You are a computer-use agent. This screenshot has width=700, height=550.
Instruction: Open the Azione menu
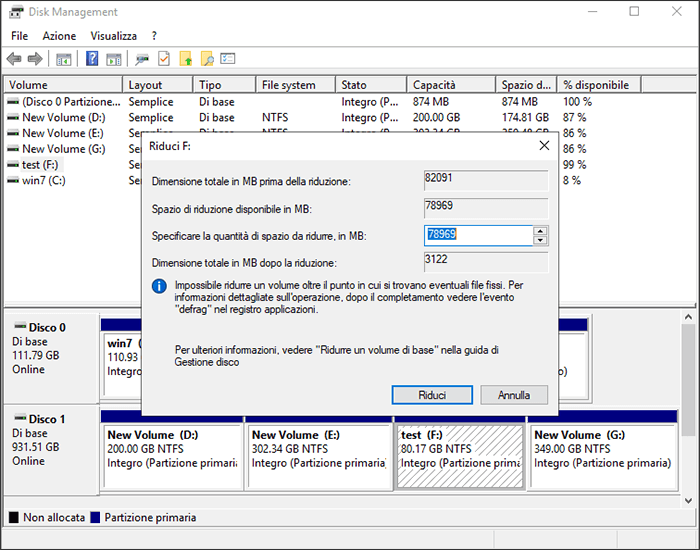point(59,36)
